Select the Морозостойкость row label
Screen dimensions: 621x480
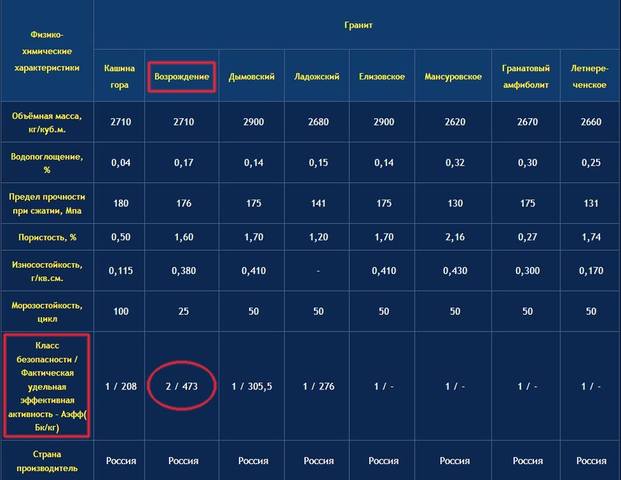(47, 312)
